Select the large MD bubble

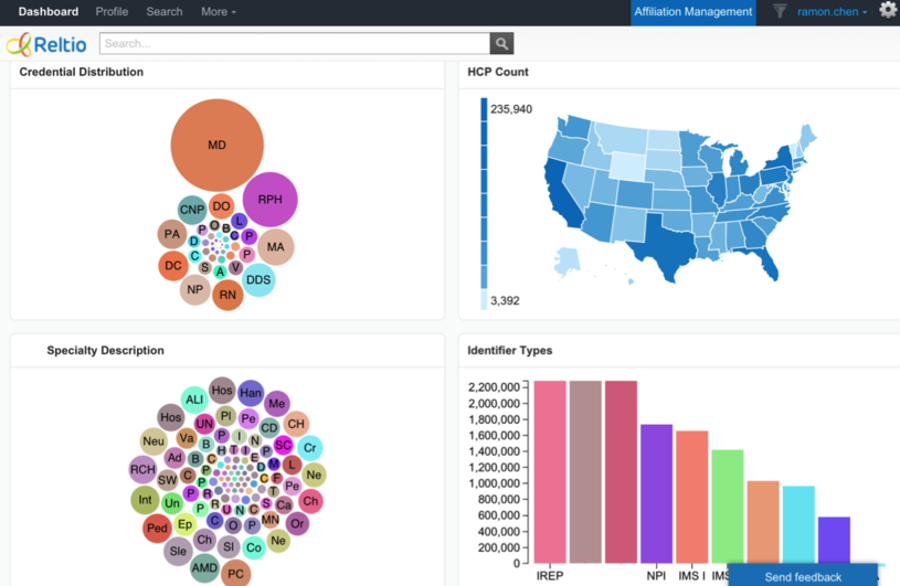217,145
